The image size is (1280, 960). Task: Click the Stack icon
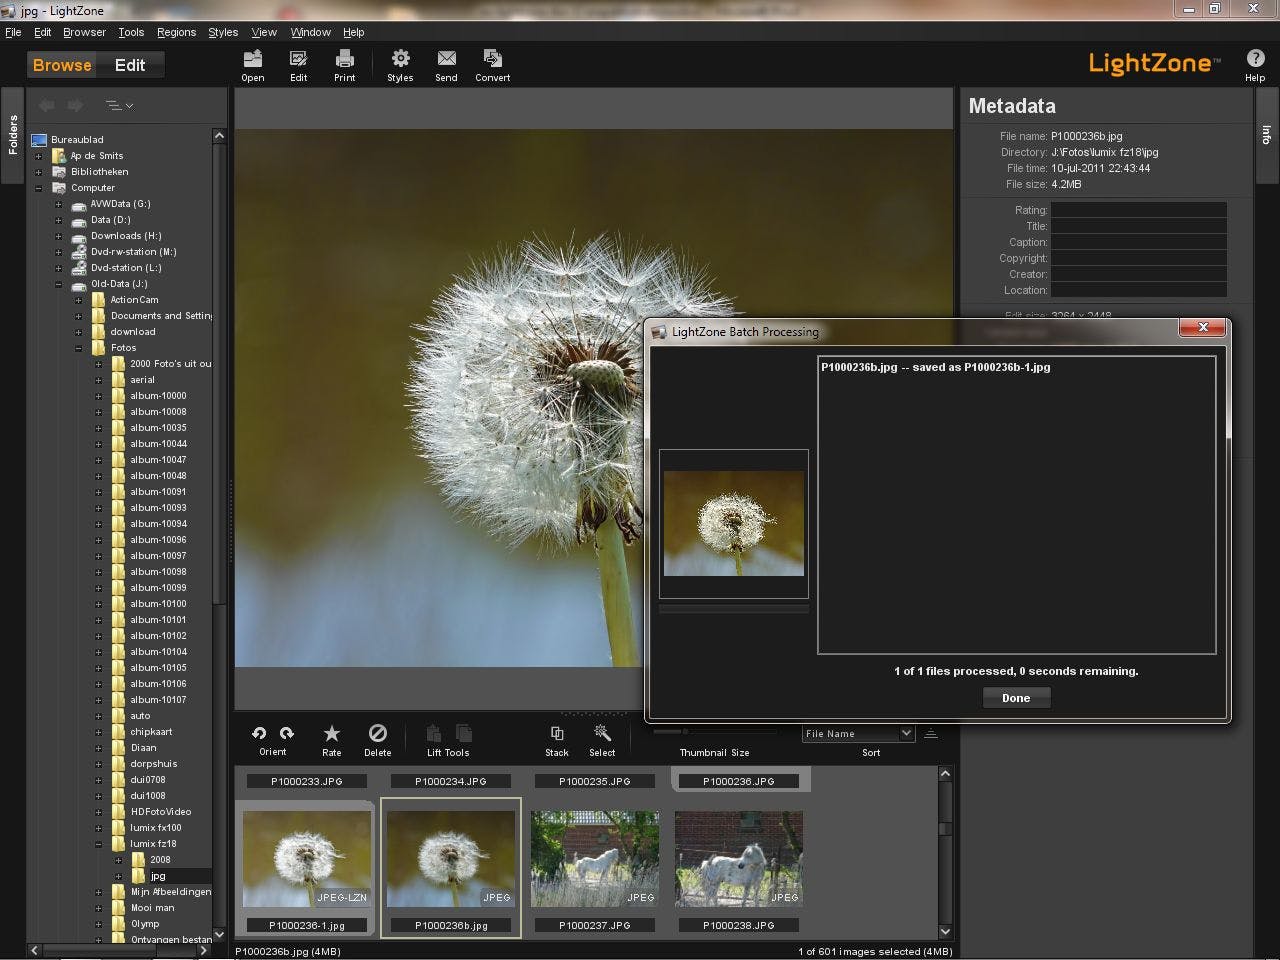click(557, 734)
